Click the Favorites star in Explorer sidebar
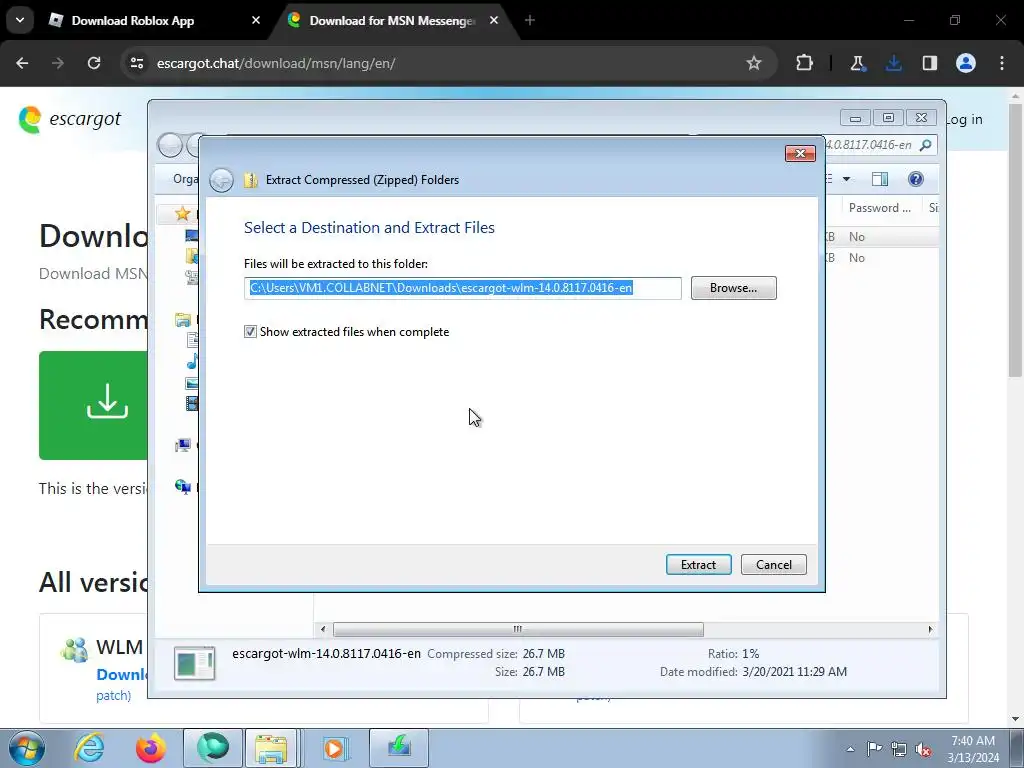 (183, 214)
